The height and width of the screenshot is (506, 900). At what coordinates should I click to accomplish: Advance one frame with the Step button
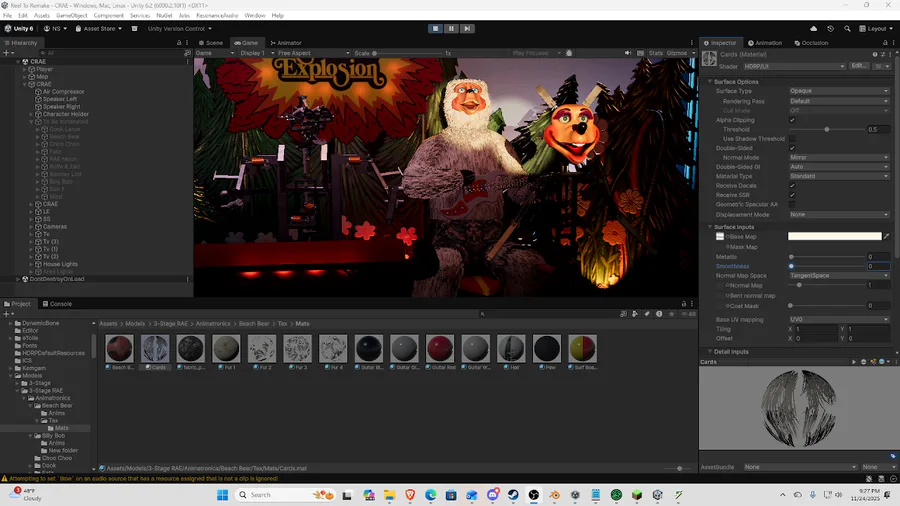click(x=467, y=28)
